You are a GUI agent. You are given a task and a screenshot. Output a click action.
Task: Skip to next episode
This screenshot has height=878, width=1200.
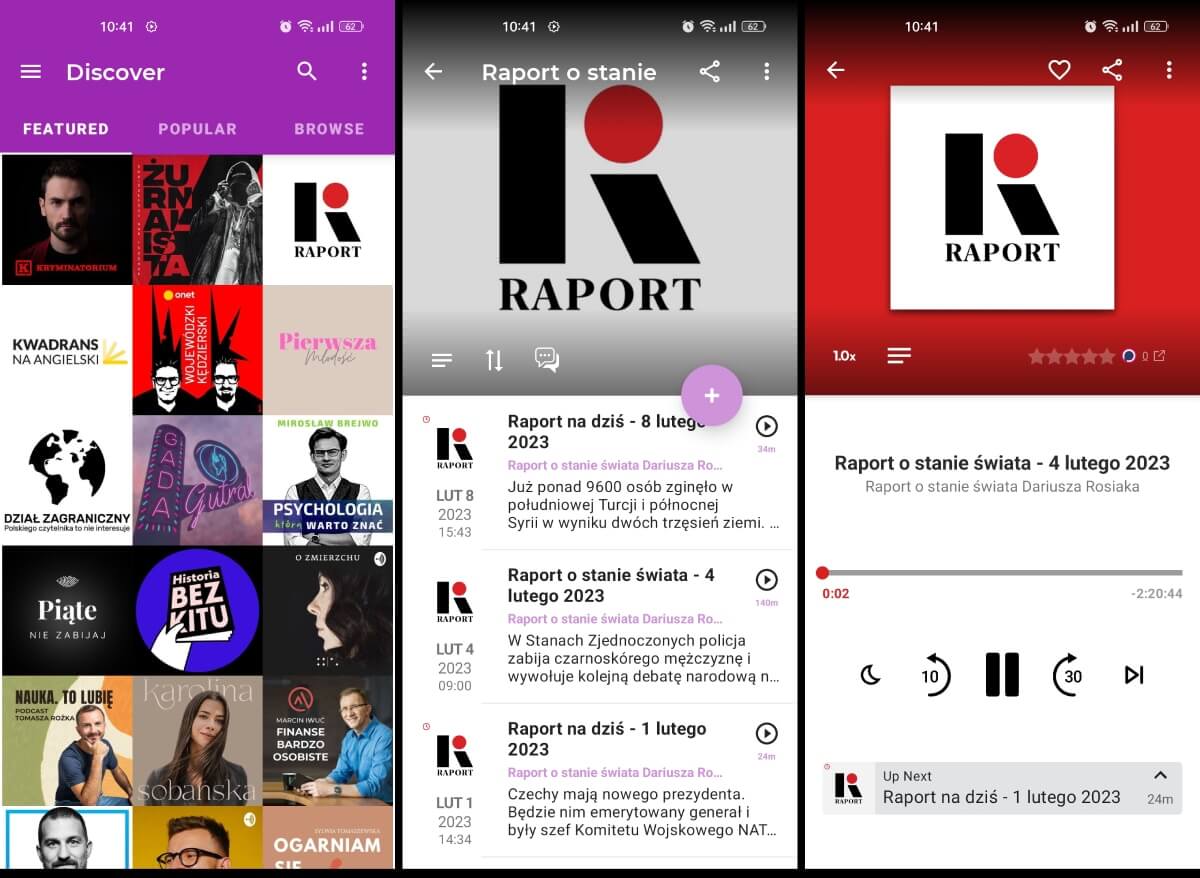(1133, 675)
